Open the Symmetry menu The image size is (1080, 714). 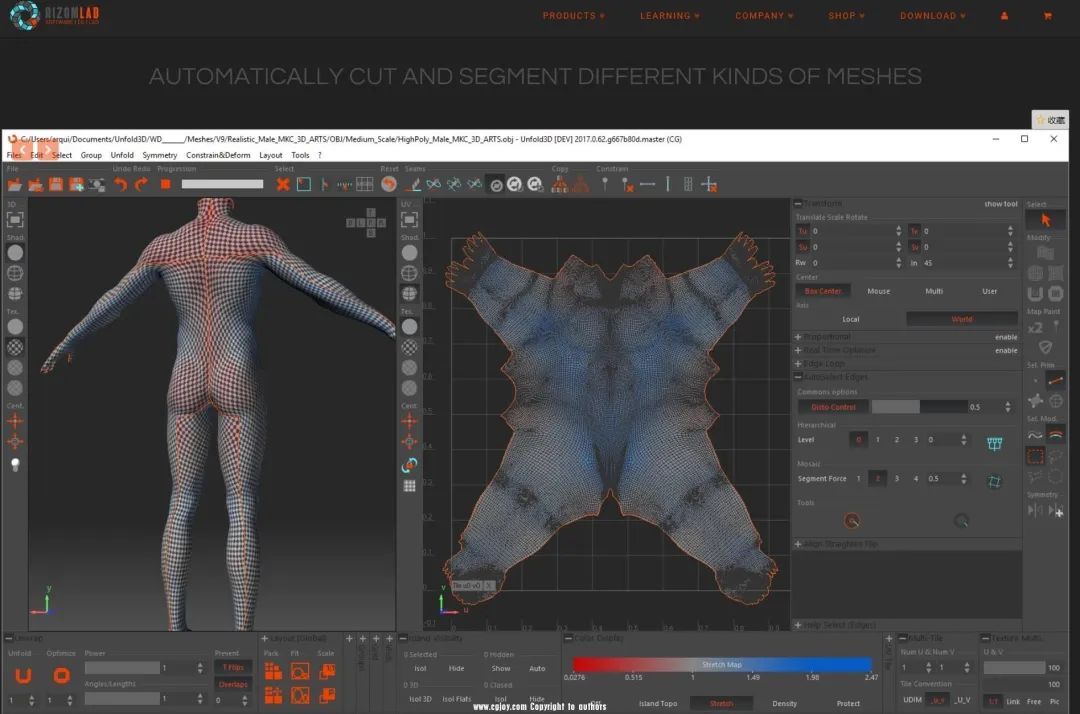[x=159, y=155]
